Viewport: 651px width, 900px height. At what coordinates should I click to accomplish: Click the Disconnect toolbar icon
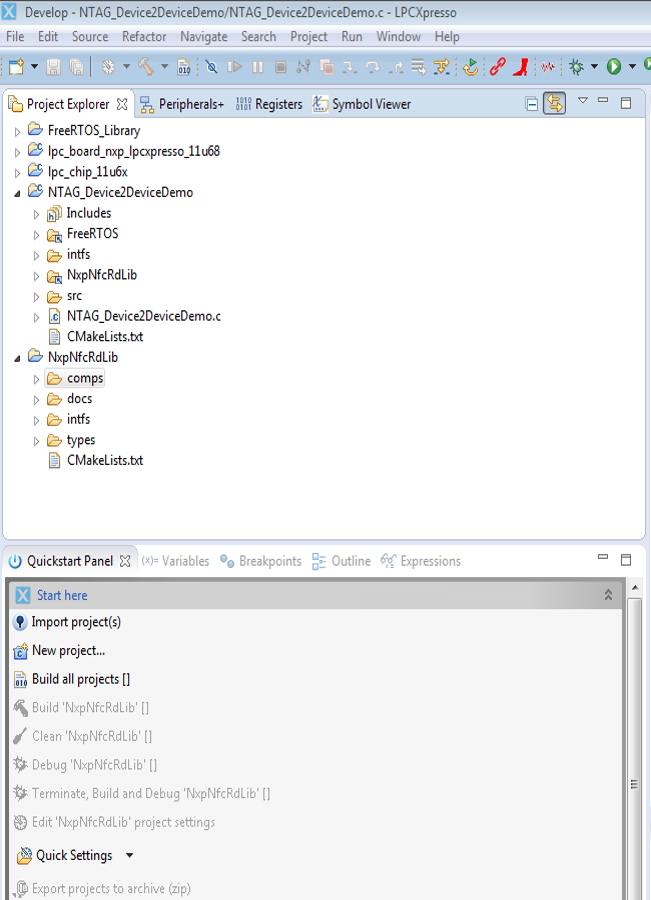tap(303, 67)
